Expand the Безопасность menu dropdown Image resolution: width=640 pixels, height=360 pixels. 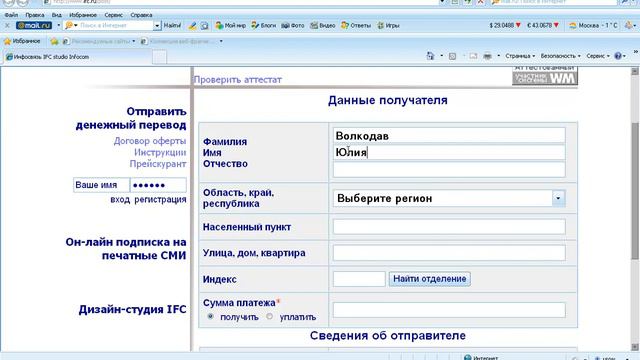tap(560, 56)
